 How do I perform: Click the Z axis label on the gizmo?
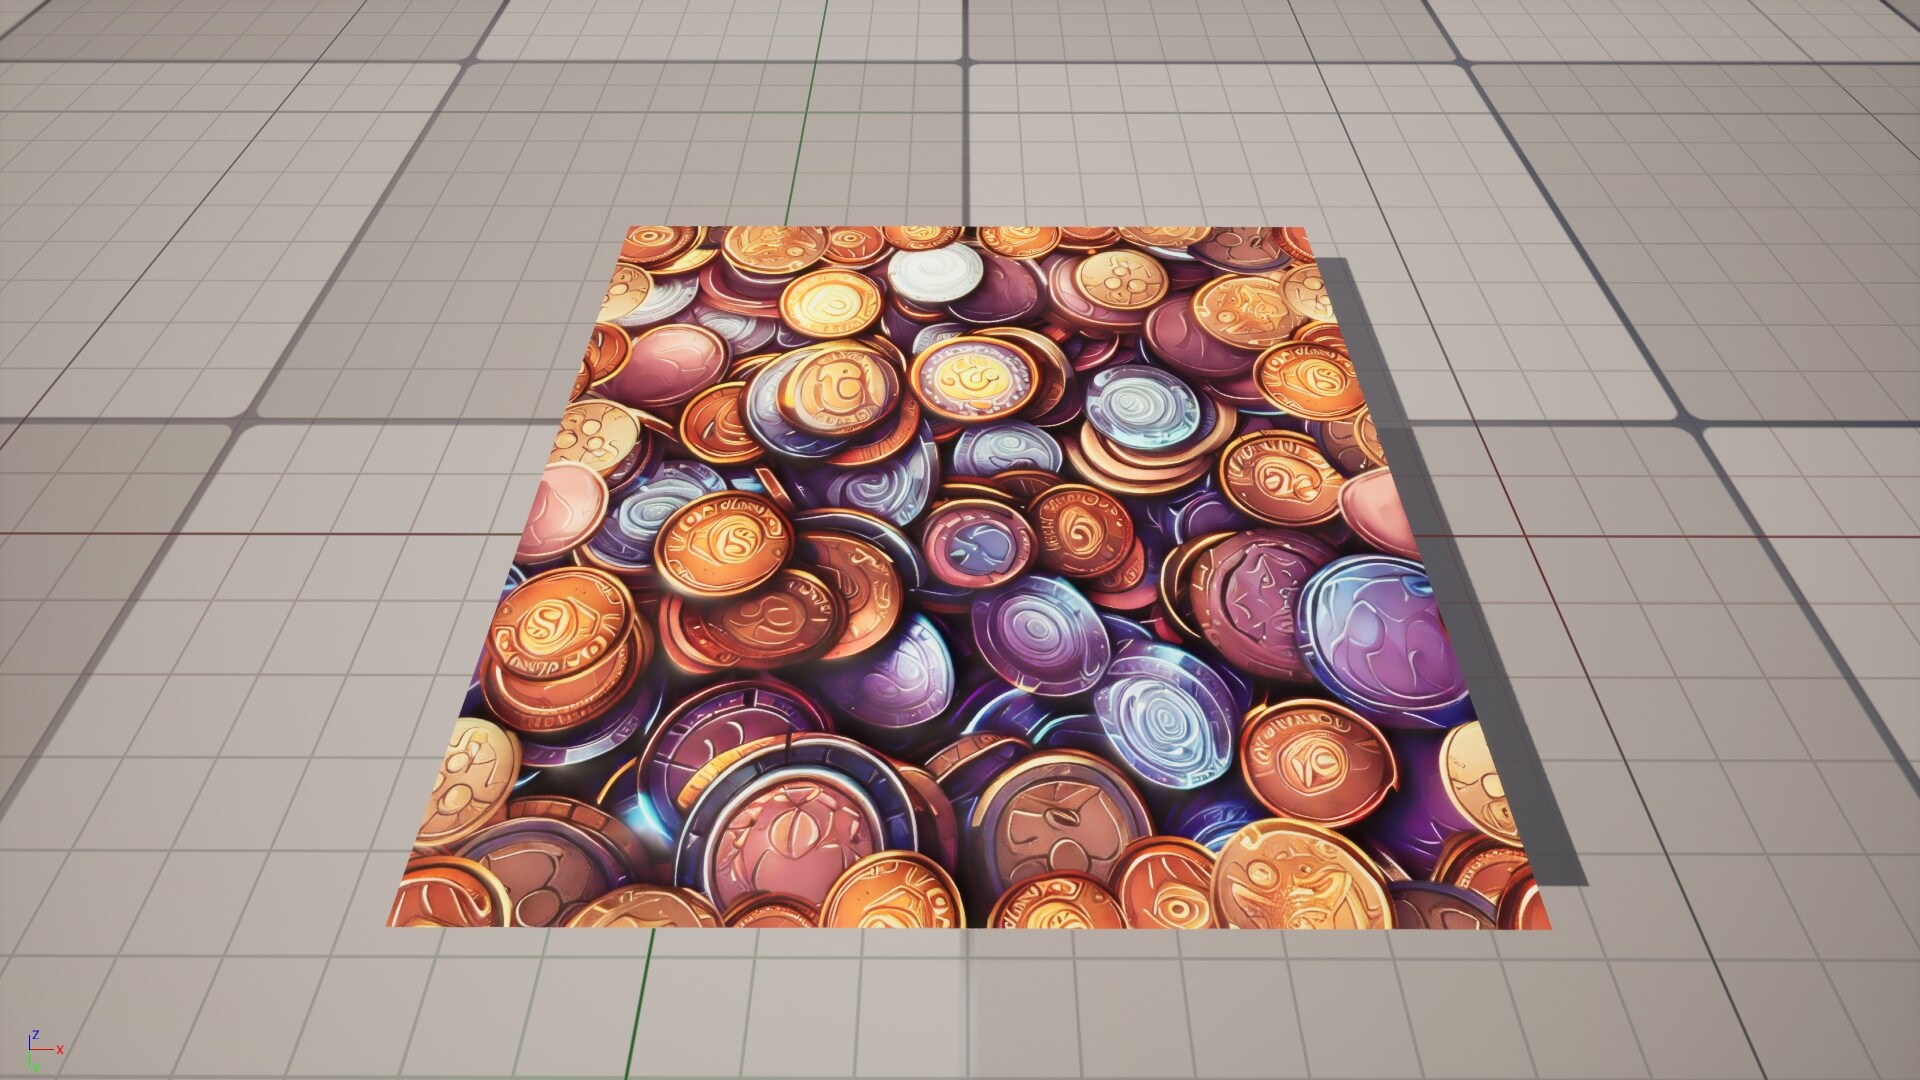36,1034
